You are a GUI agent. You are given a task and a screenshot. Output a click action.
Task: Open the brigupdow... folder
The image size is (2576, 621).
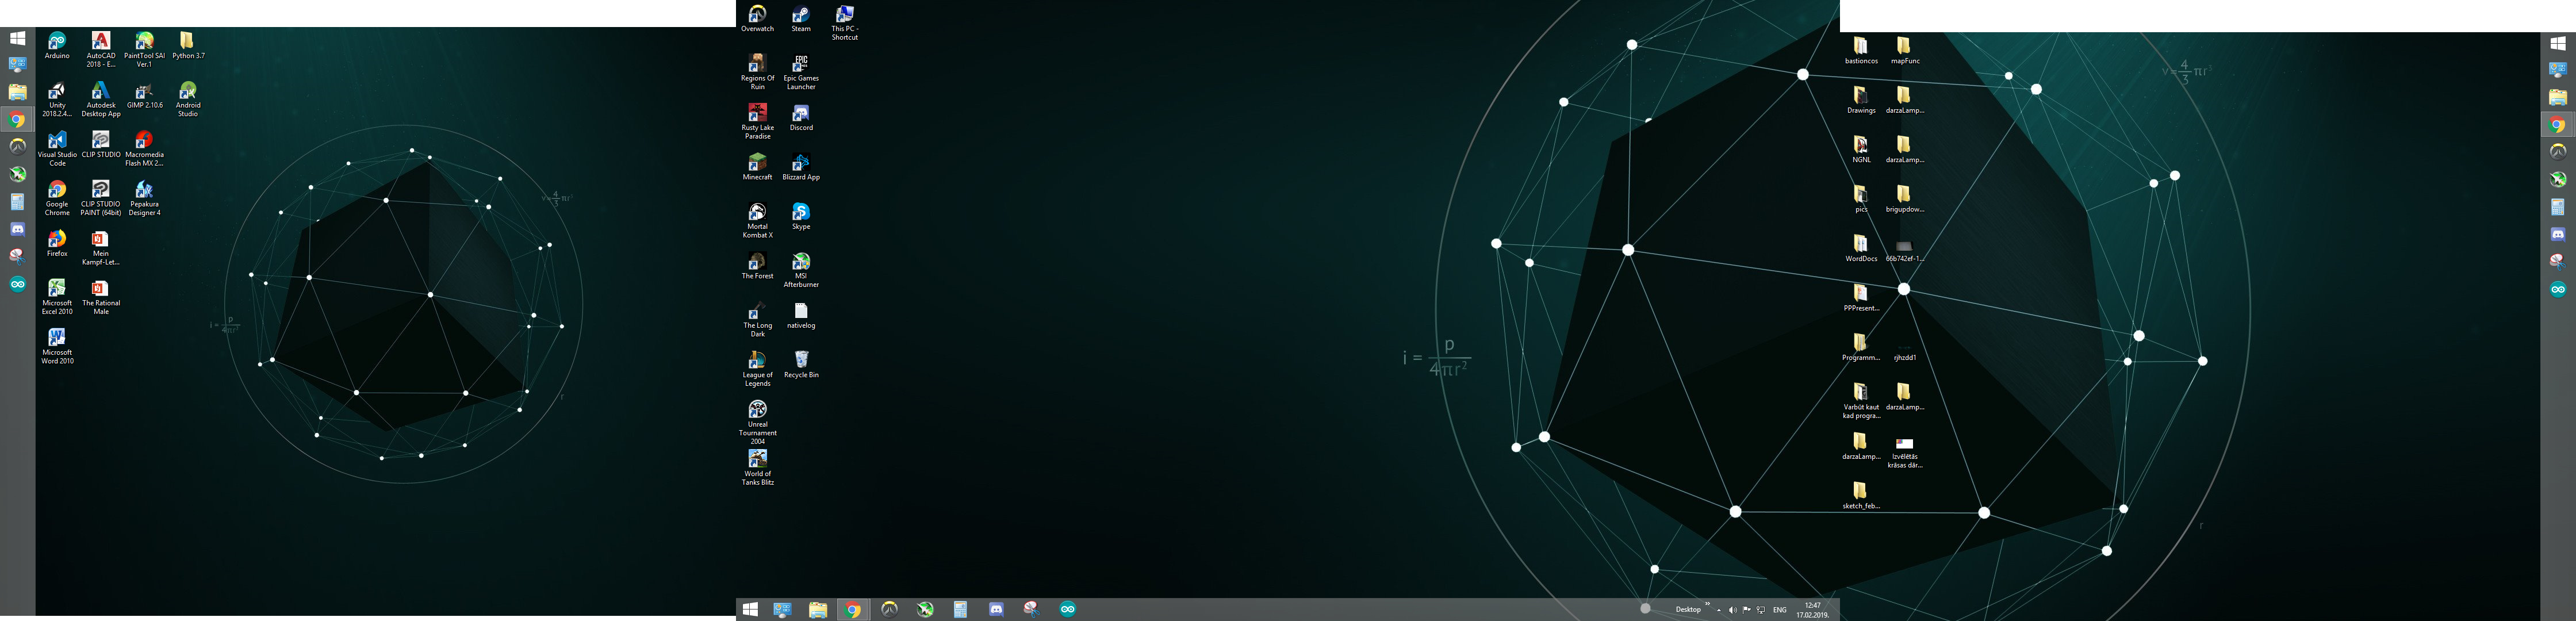click(1904, 199)
